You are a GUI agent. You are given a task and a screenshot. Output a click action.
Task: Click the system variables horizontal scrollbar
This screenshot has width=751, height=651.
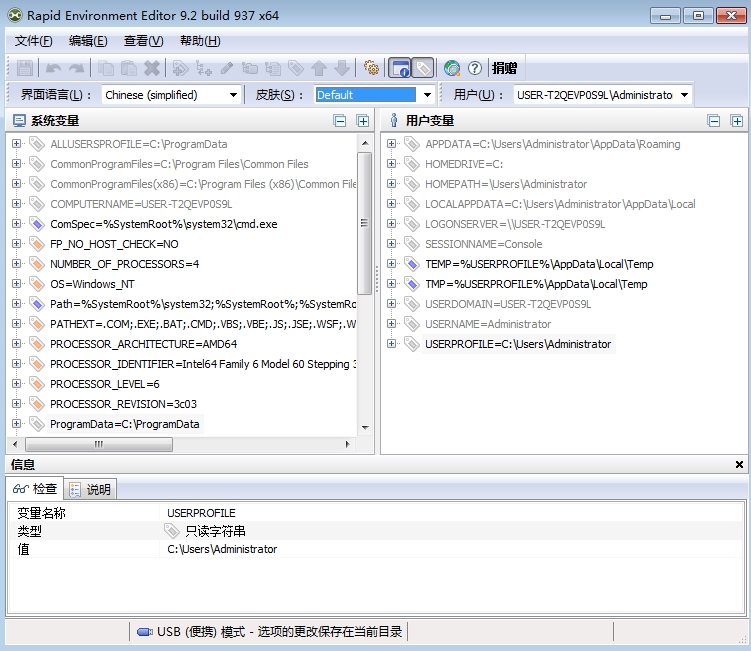coord(180,444)
